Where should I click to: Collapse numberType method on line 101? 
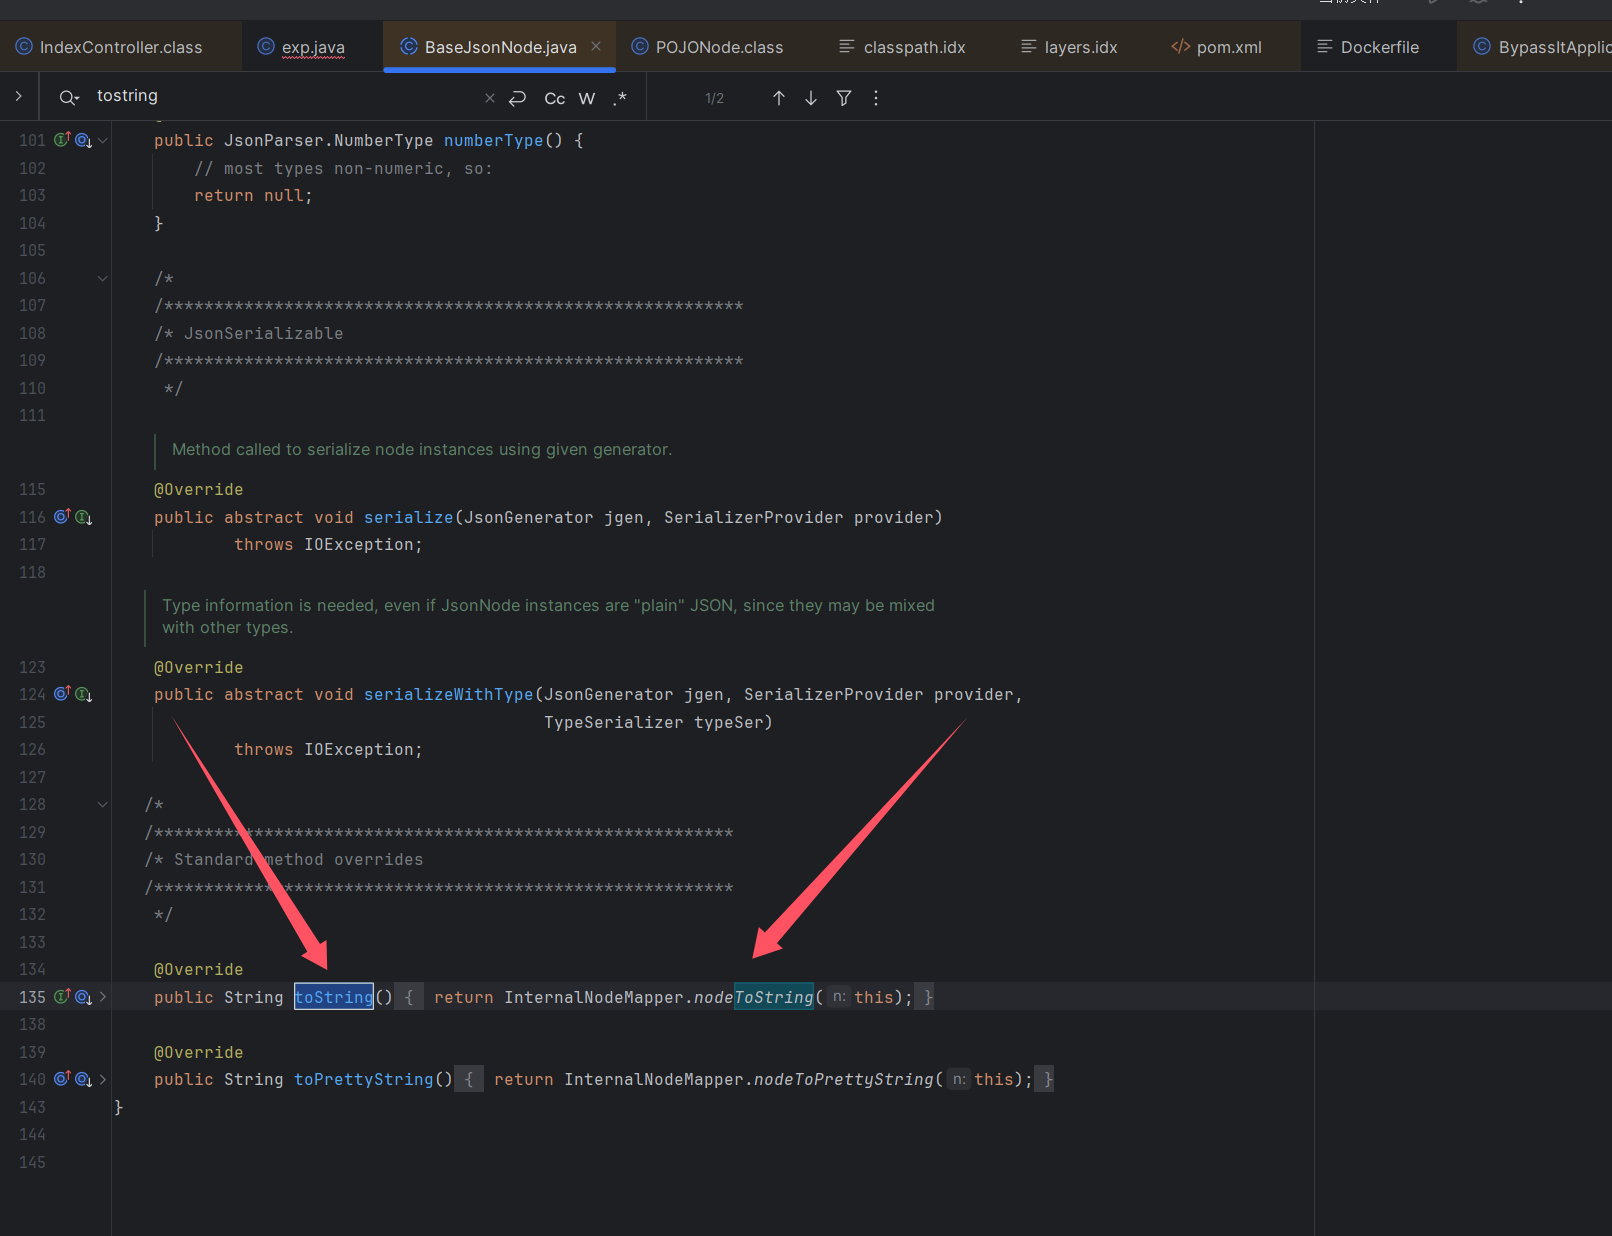(102, 141)
